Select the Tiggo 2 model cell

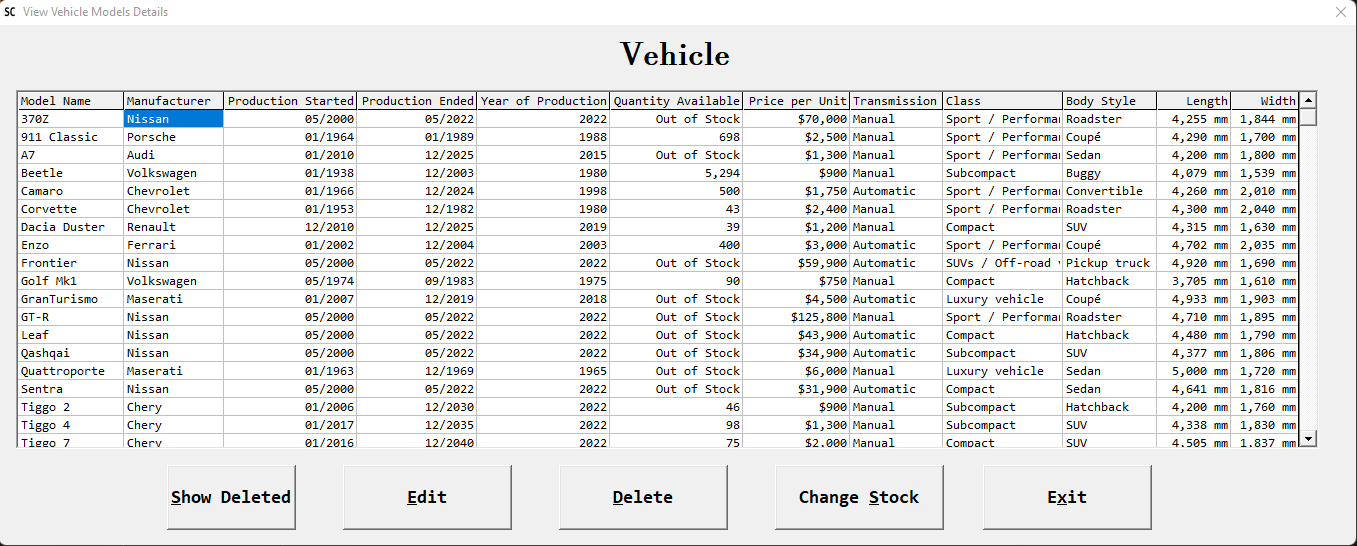tap(71, 407)
